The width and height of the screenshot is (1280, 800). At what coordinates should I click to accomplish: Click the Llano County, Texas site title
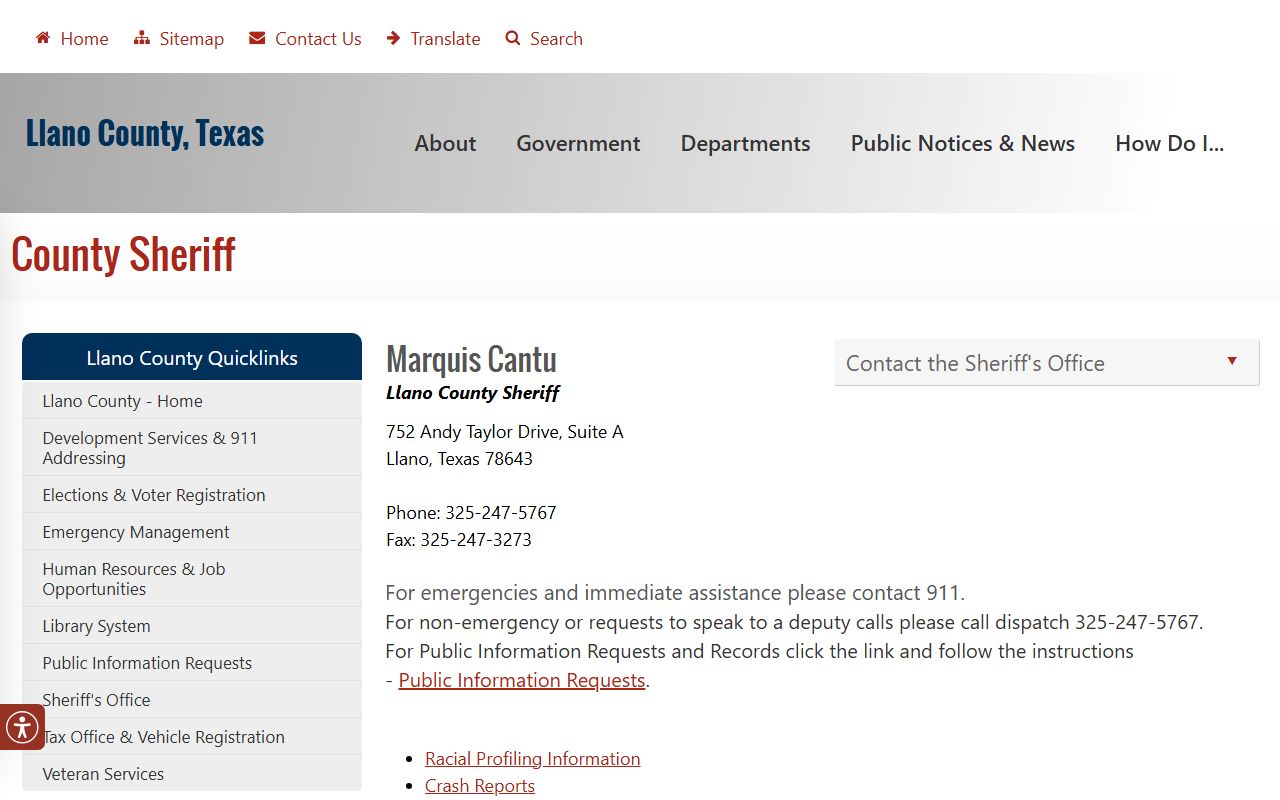[145, 133]
